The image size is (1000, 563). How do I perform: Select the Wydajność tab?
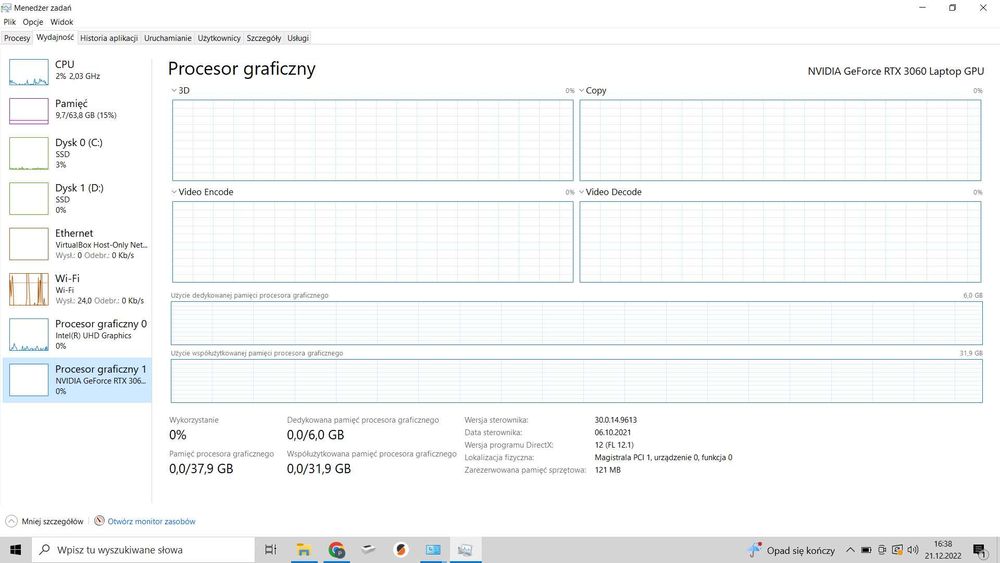click(x=55, y=38)
